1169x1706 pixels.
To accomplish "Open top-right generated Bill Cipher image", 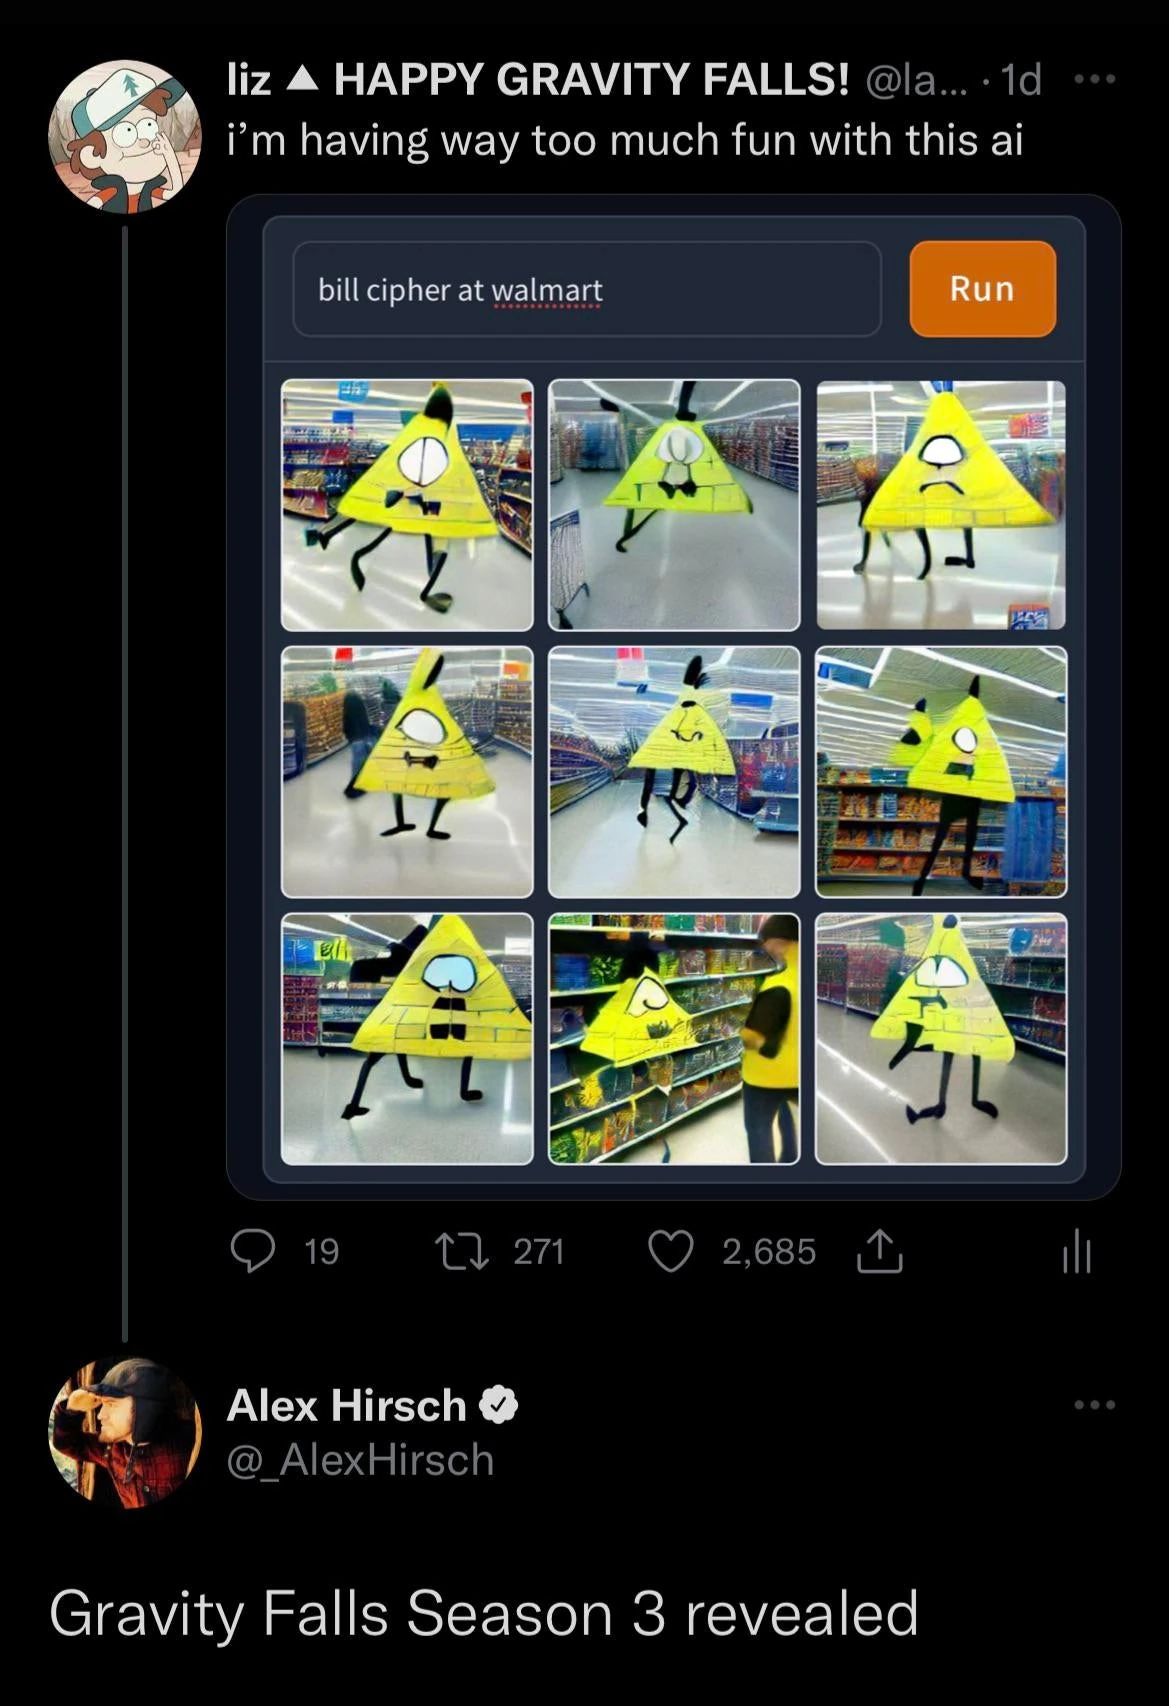I will pyautogui.click(x=941, y=505).
